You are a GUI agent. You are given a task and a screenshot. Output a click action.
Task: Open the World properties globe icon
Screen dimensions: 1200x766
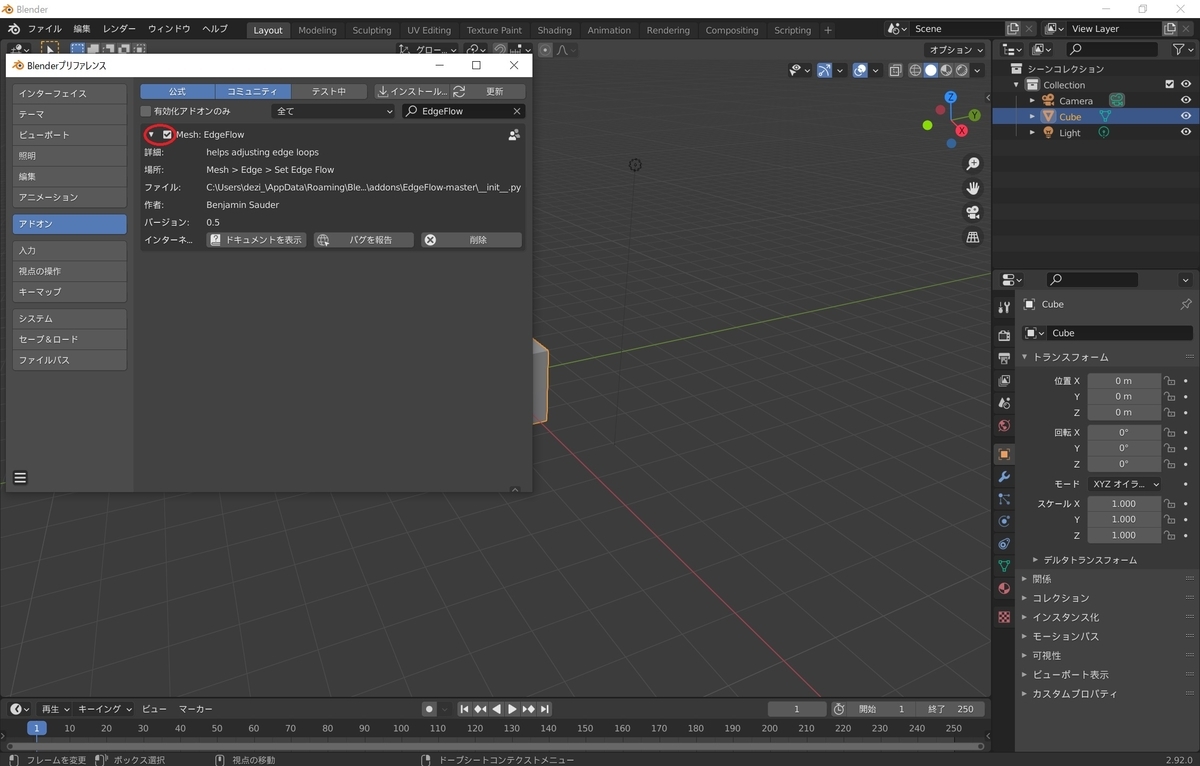[x=1003, y=425]
